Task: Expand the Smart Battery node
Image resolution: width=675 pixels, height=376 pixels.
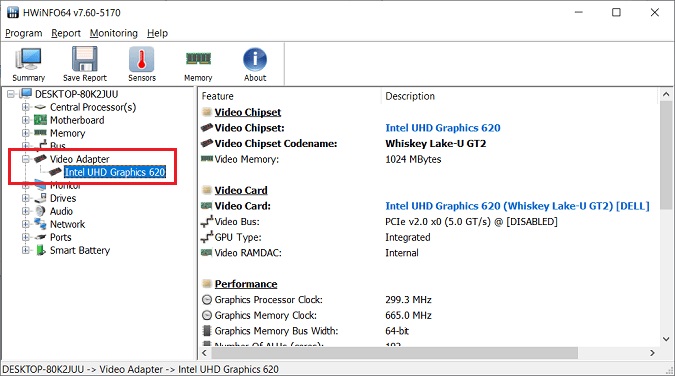Action: [26, 250]
